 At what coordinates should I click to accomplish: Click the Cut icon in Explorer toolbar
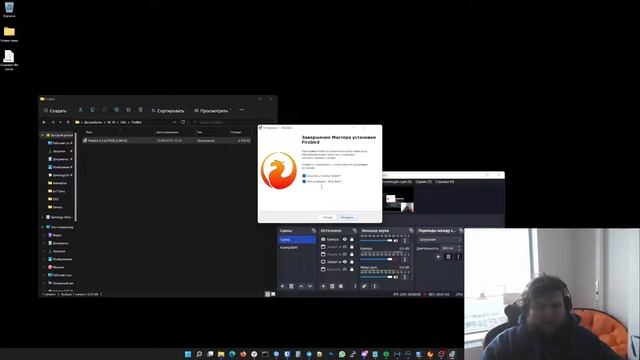tap(80, 110)
